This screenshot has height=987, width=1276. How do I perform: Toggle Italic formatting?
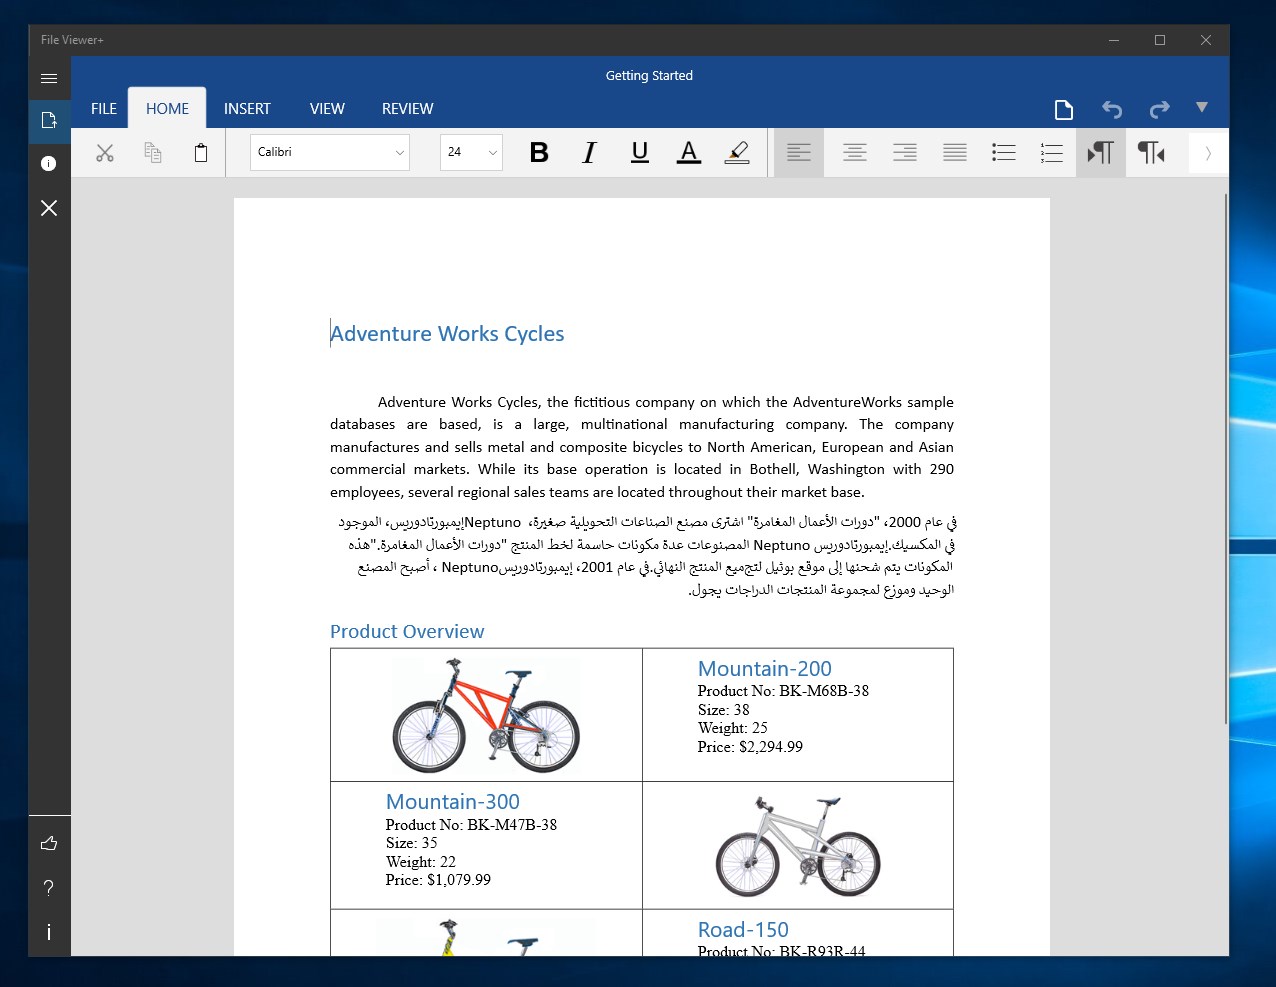pyautogui.click(x=590, y=152)
